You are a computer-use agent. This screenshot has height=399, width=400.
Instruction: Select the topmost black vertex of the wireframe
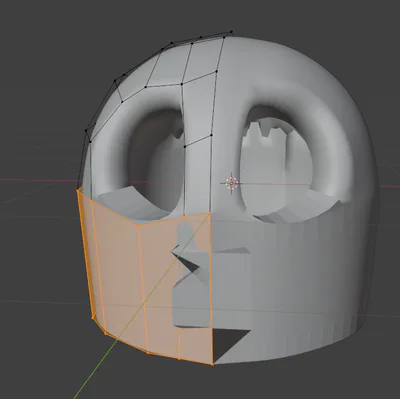[x=232, y=32]
